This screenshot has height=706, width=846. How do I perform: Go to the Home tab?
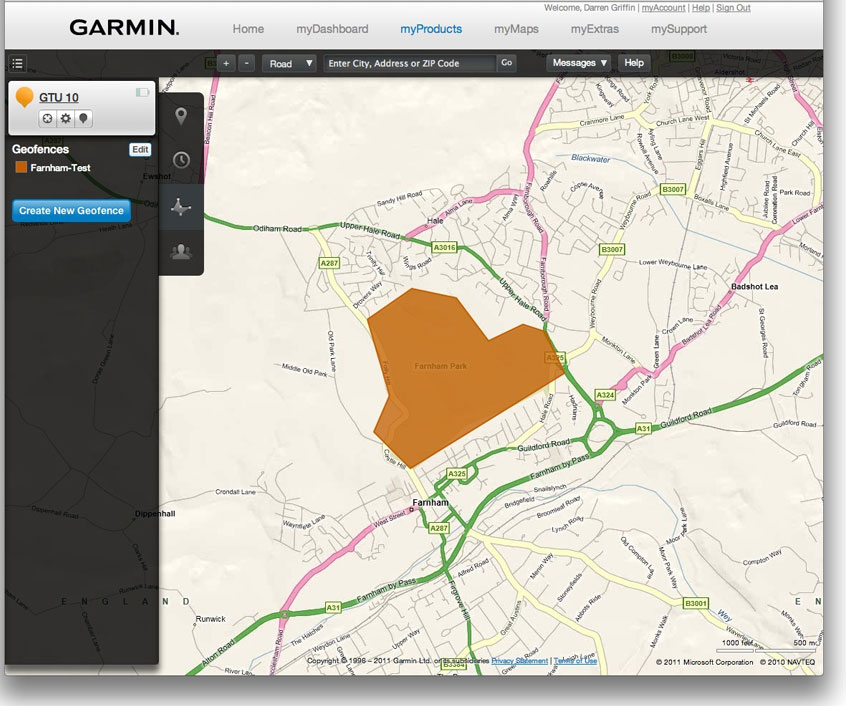[248, 29]
